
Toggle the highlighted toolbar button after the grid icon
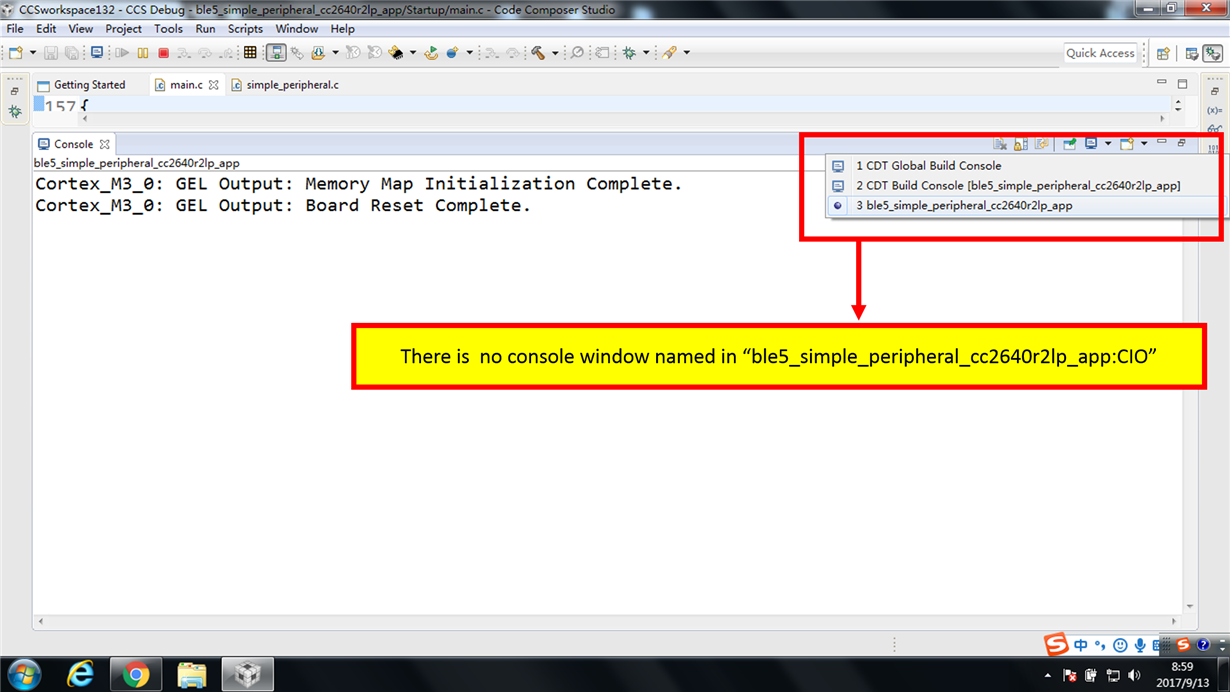pos(277,53)
